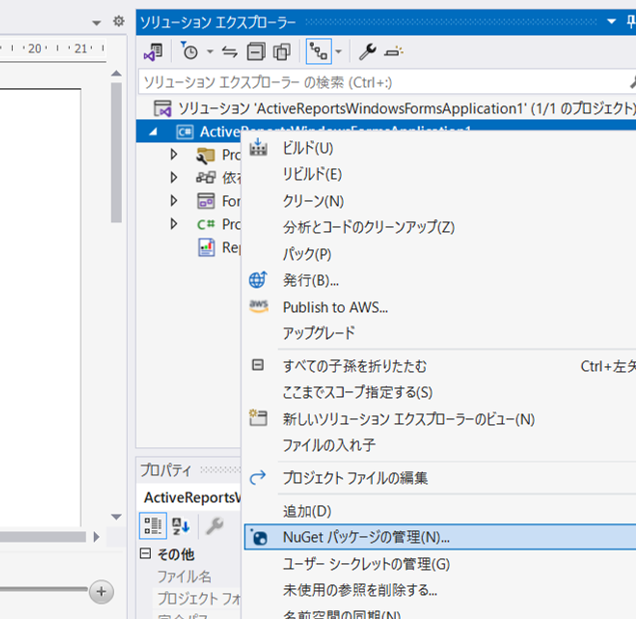Click the dependencies node icon
The height and width of the screenshot is (619, 636).
(206, 178)
